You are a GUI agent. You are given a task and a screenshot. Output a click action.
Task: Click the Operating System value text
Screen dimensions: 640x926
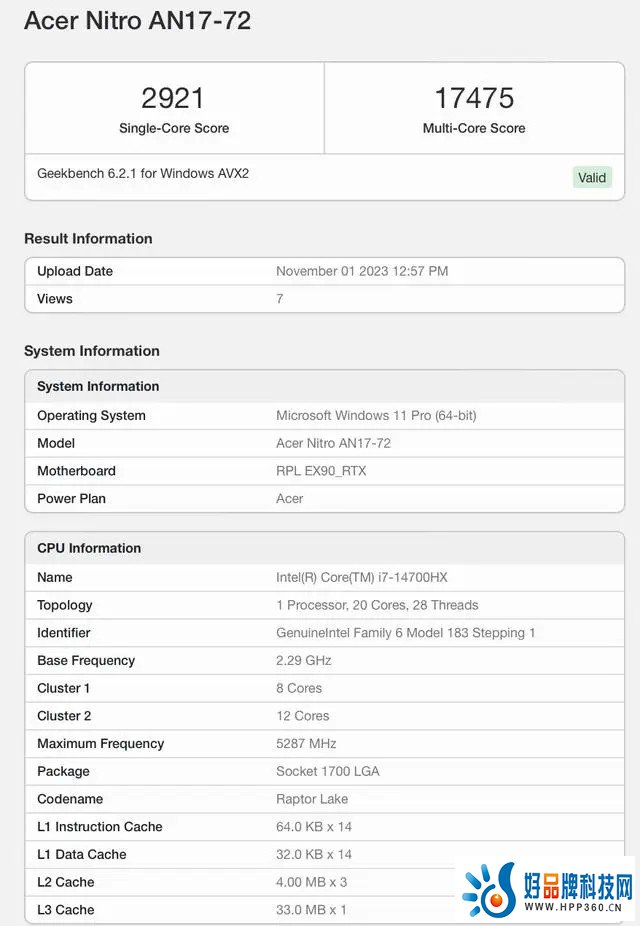click(376, 416)
